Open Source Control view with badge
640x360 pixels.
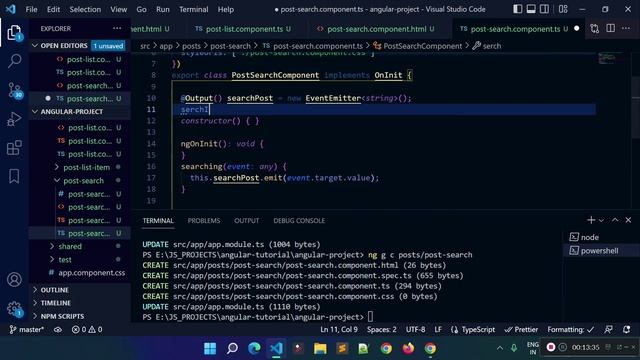coord(15,90)
